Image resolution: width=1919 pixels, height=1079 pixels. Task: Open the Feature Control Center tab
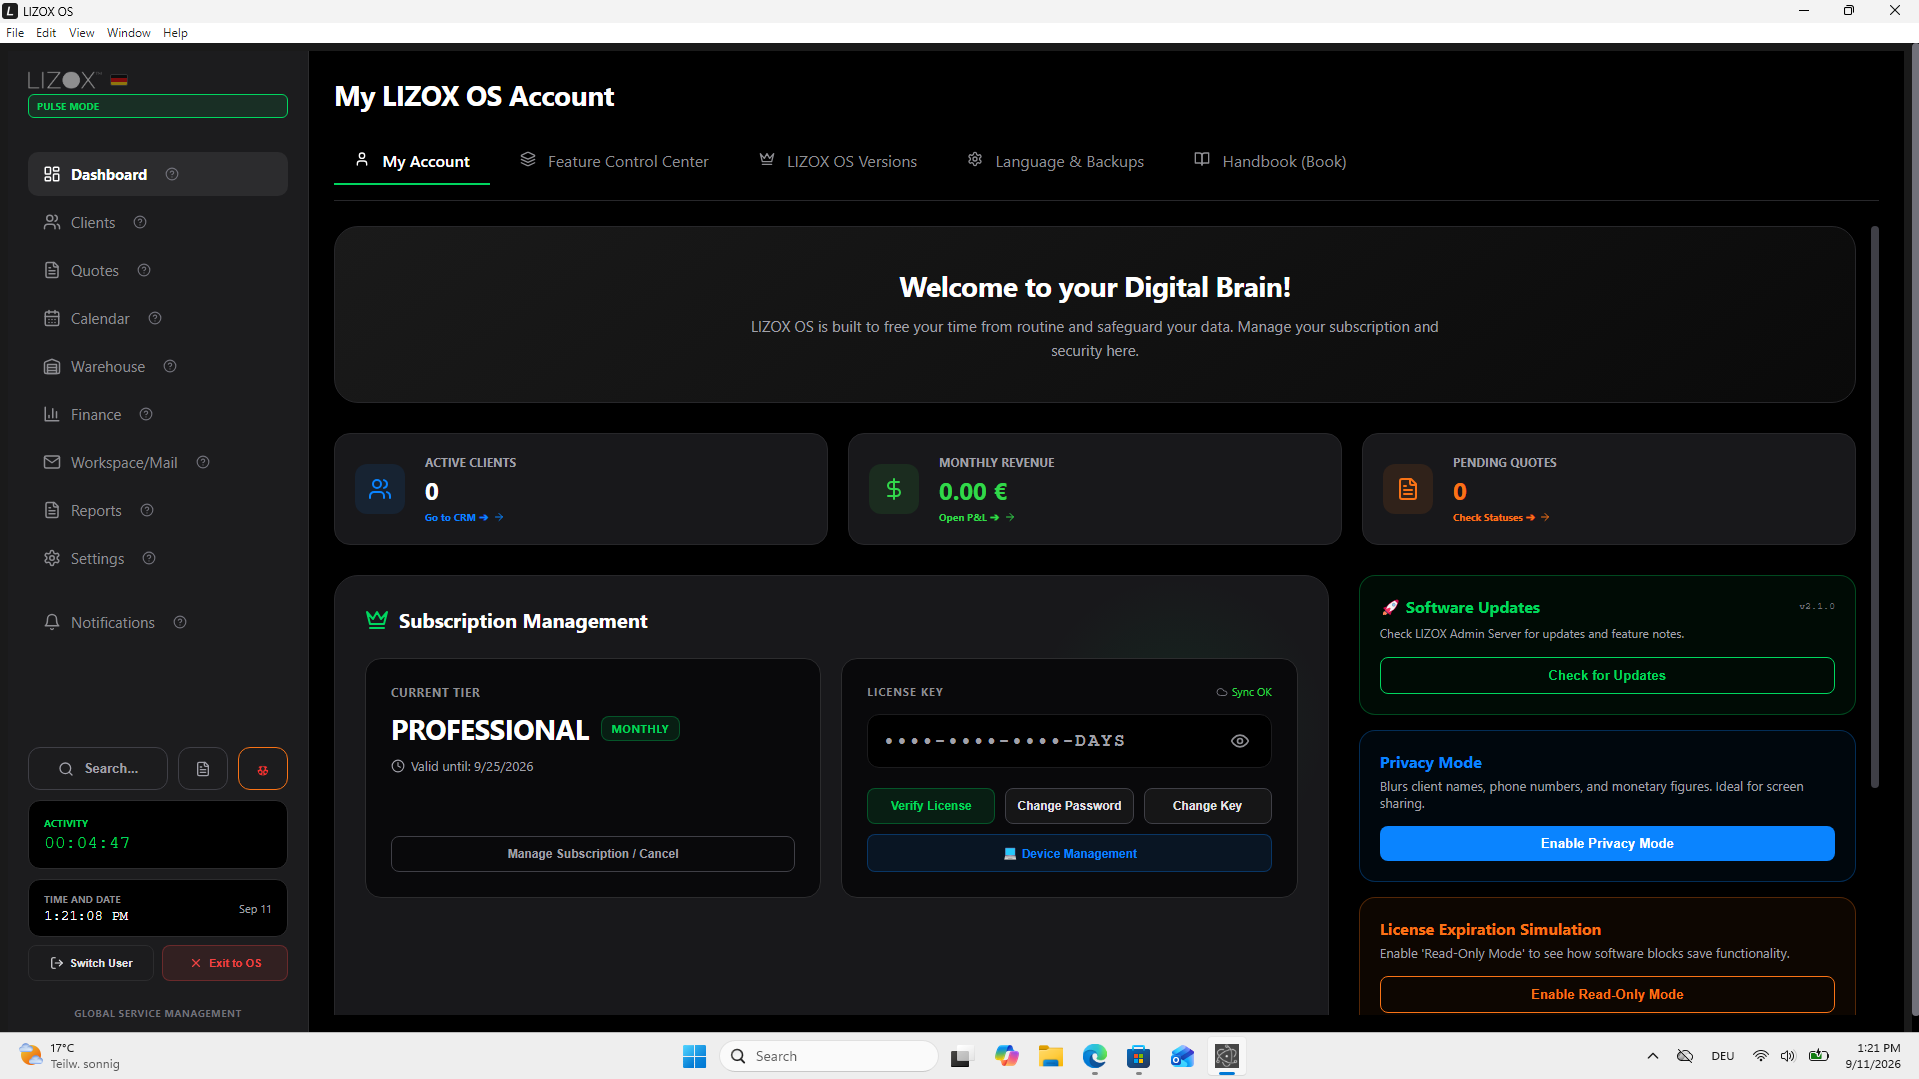[614, 161]
